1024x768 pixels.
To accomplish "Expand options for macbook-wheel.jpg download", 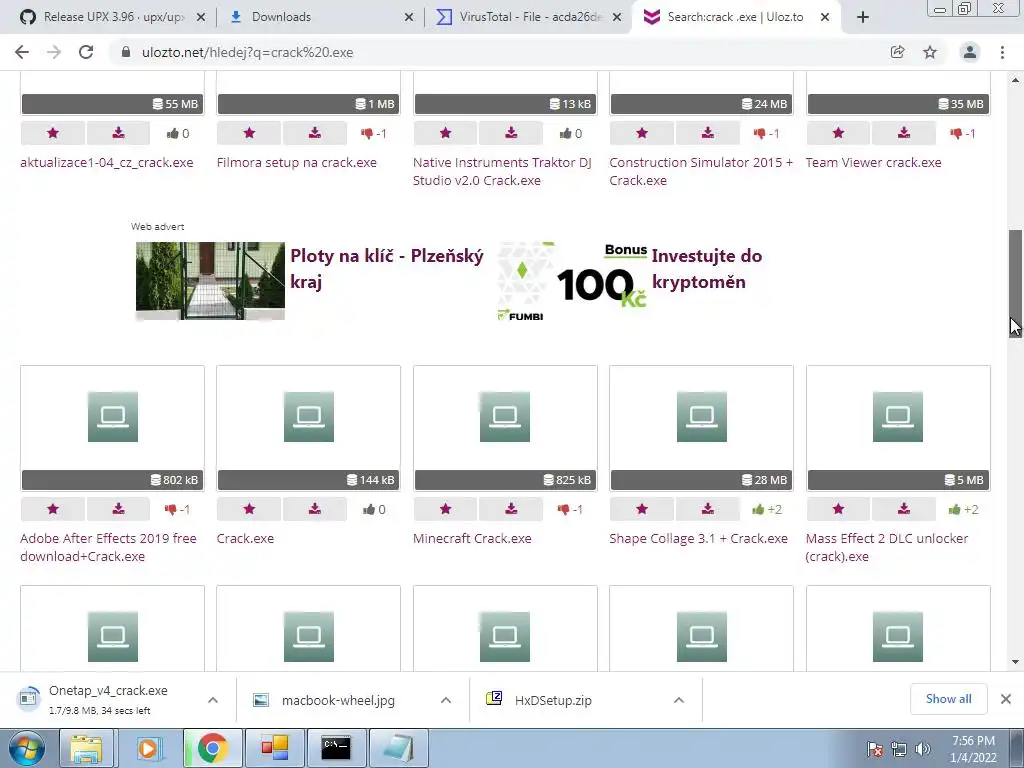I will [x=446, y=700].
